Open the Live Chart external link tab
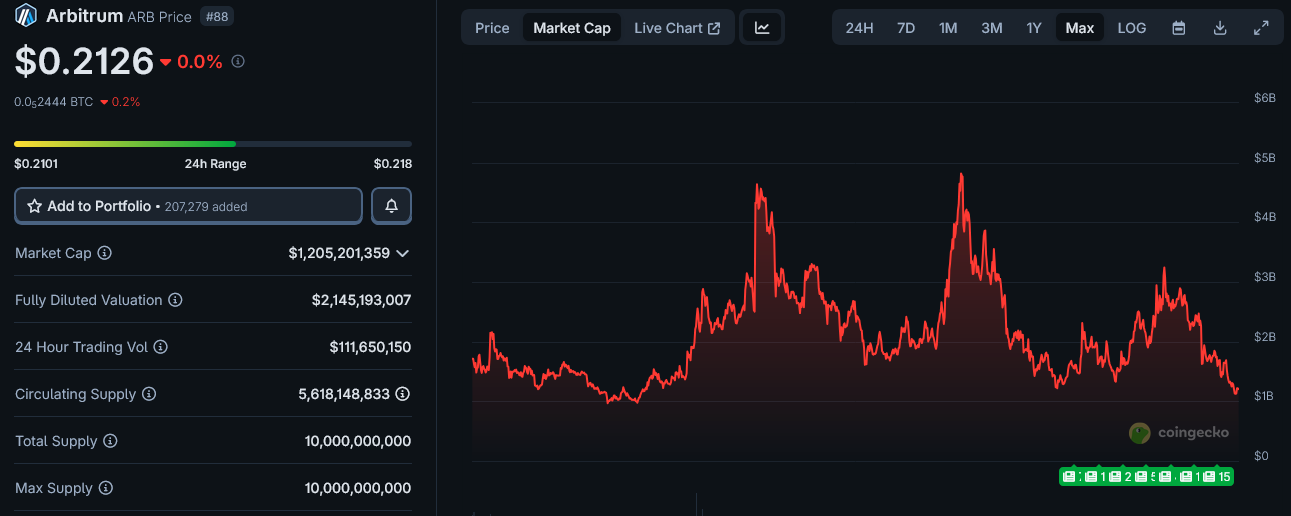The image size is (1291, 516). [x=677, y=28]
